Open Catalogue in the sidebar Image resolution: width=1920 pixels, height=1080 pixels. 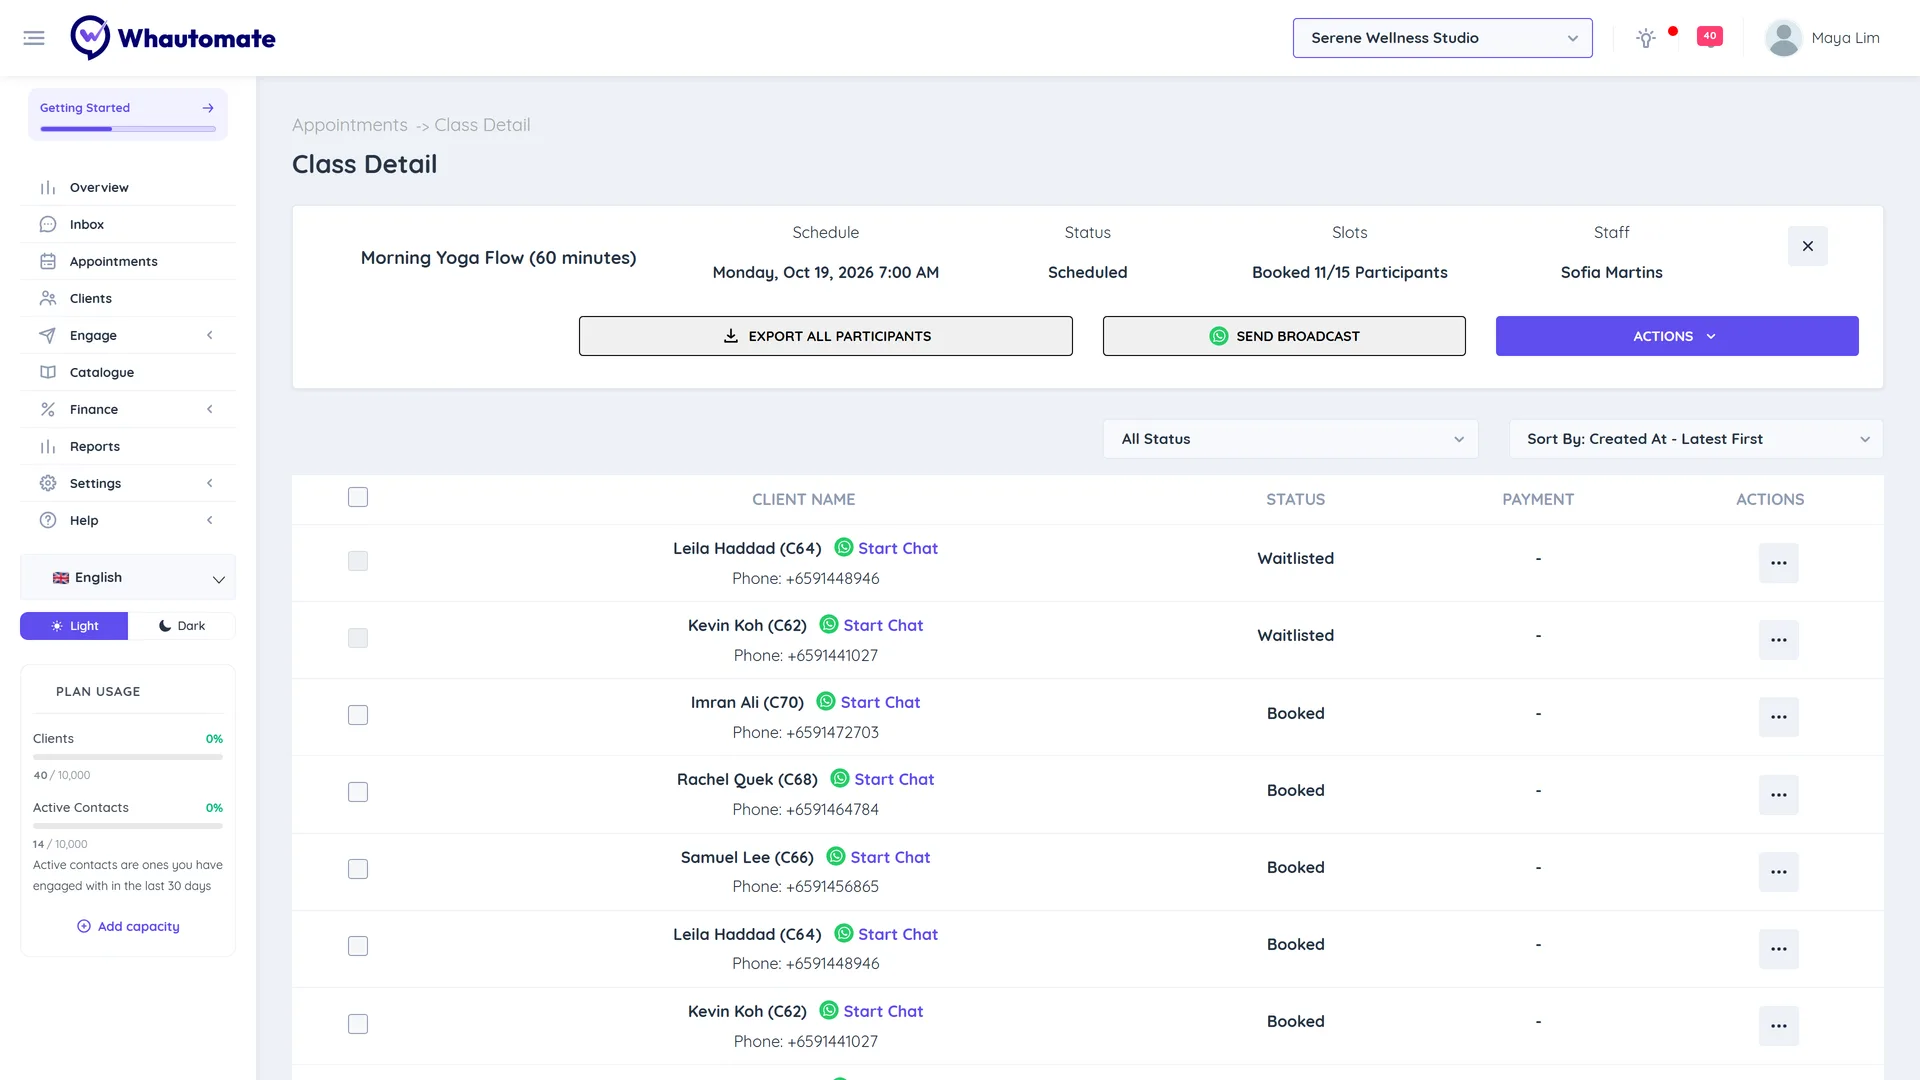[128, 372]
